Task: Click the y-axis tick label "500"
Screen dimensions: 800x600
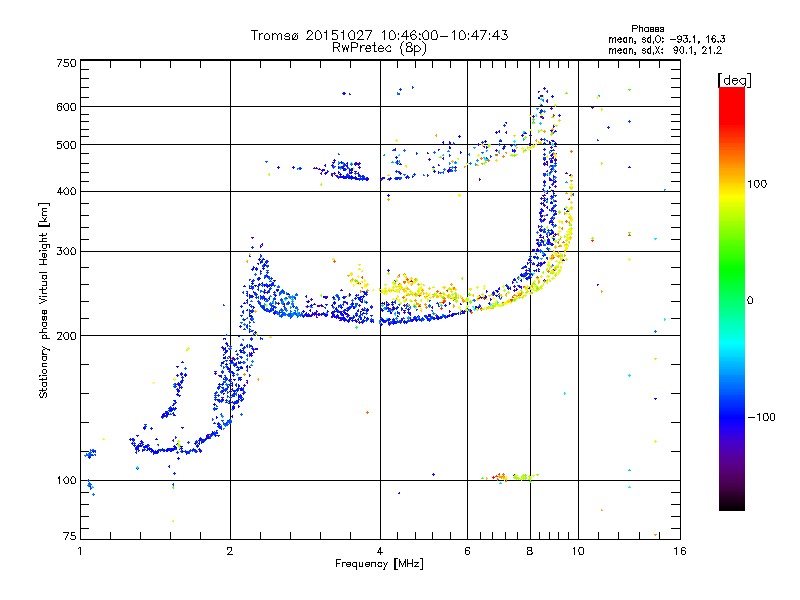Action: tap(66, 145)
